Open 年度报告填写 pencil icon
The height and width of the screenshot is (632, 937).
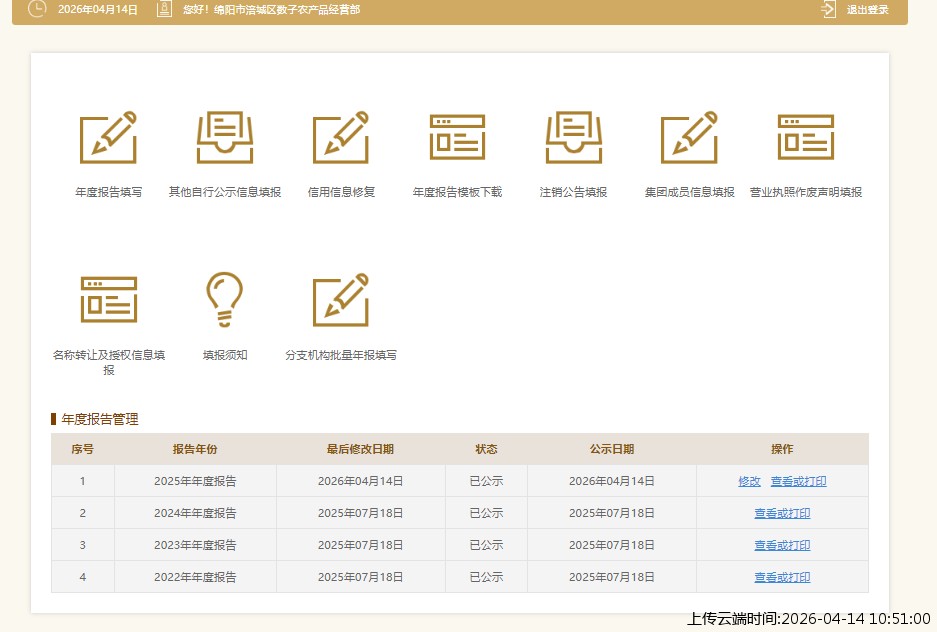[x=108, y=138]
